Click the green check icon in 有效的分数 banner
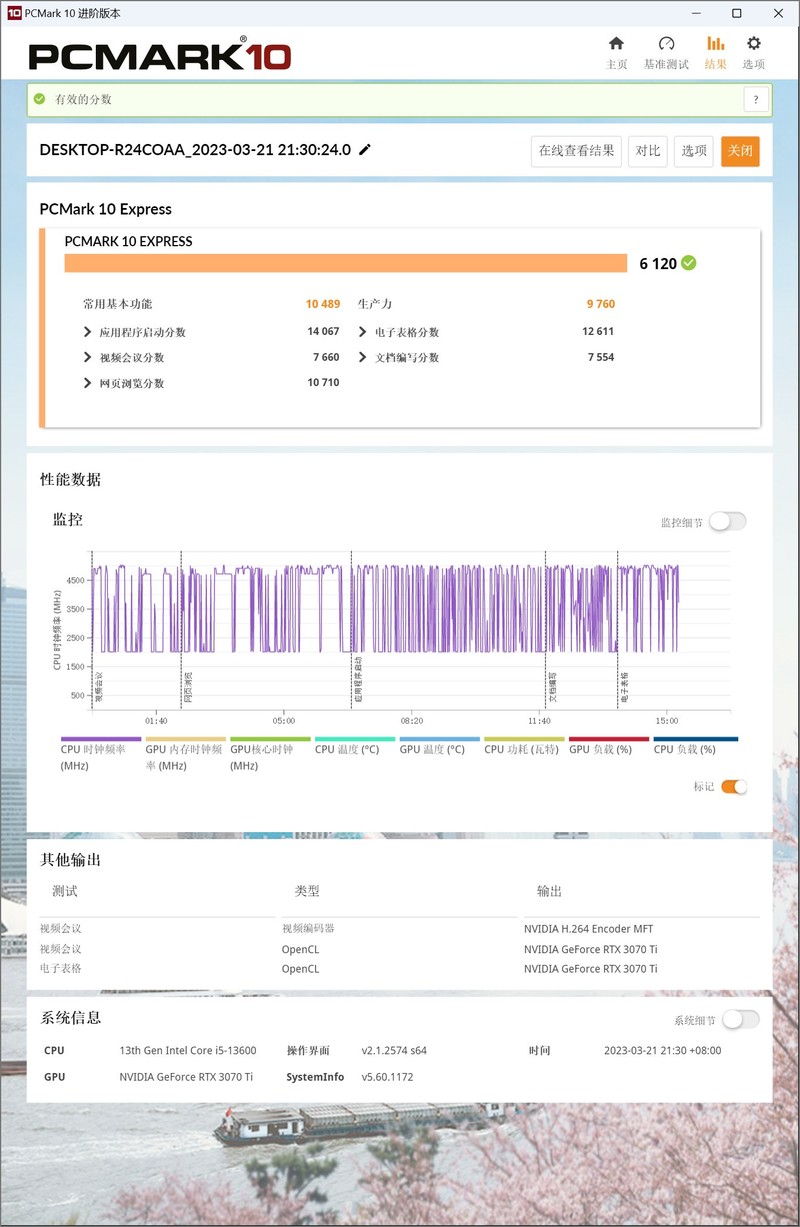This screenshot has height=1227, width=800. 38,99
